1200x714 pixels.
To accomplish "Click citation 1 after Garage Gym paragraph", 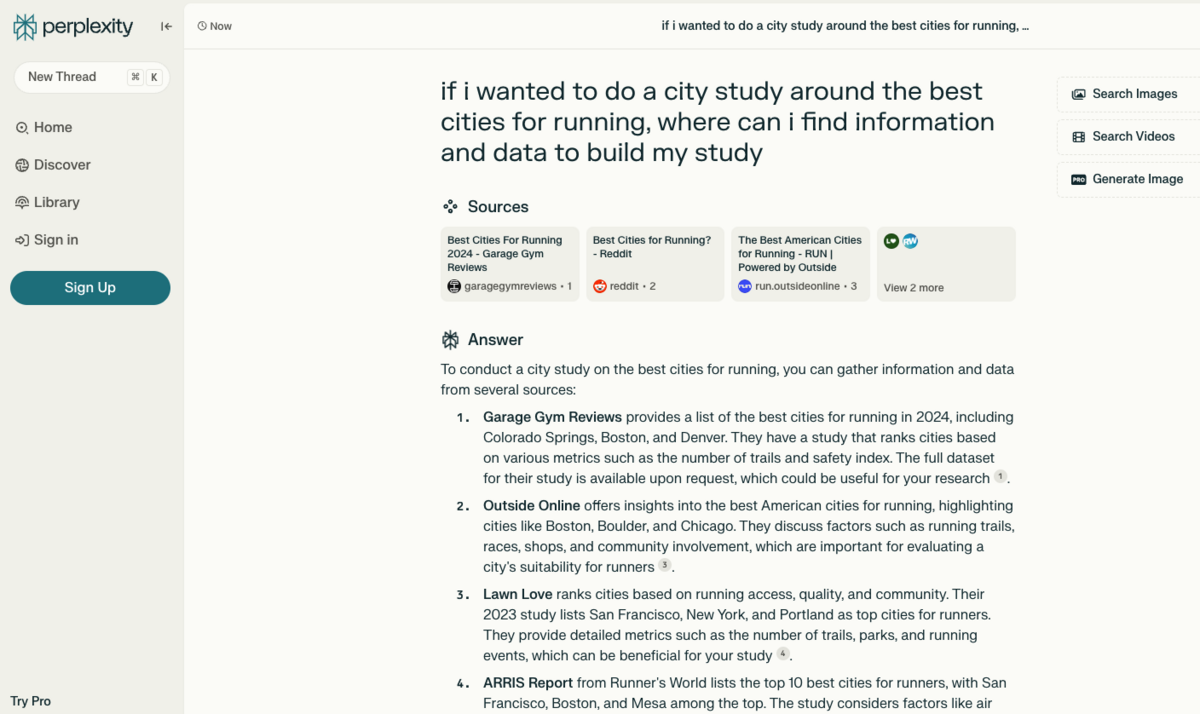I will click(x=1000, y=477).
